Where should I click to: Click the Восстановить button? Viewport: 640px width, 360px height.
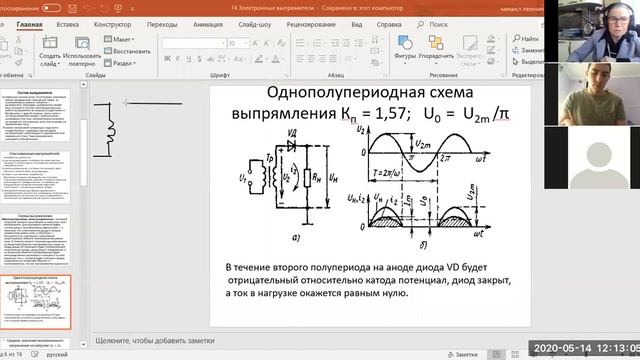(x=127, y=51)
